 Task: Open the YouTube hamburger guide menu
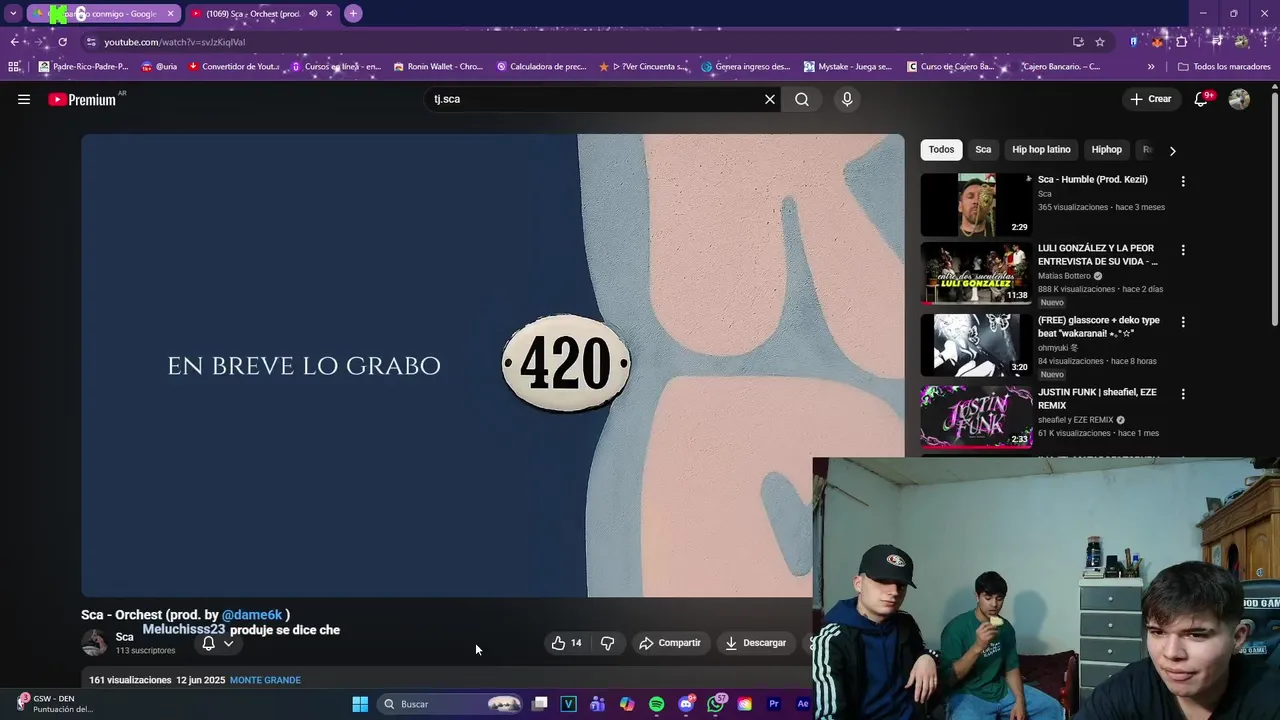(x=24, y=99)
